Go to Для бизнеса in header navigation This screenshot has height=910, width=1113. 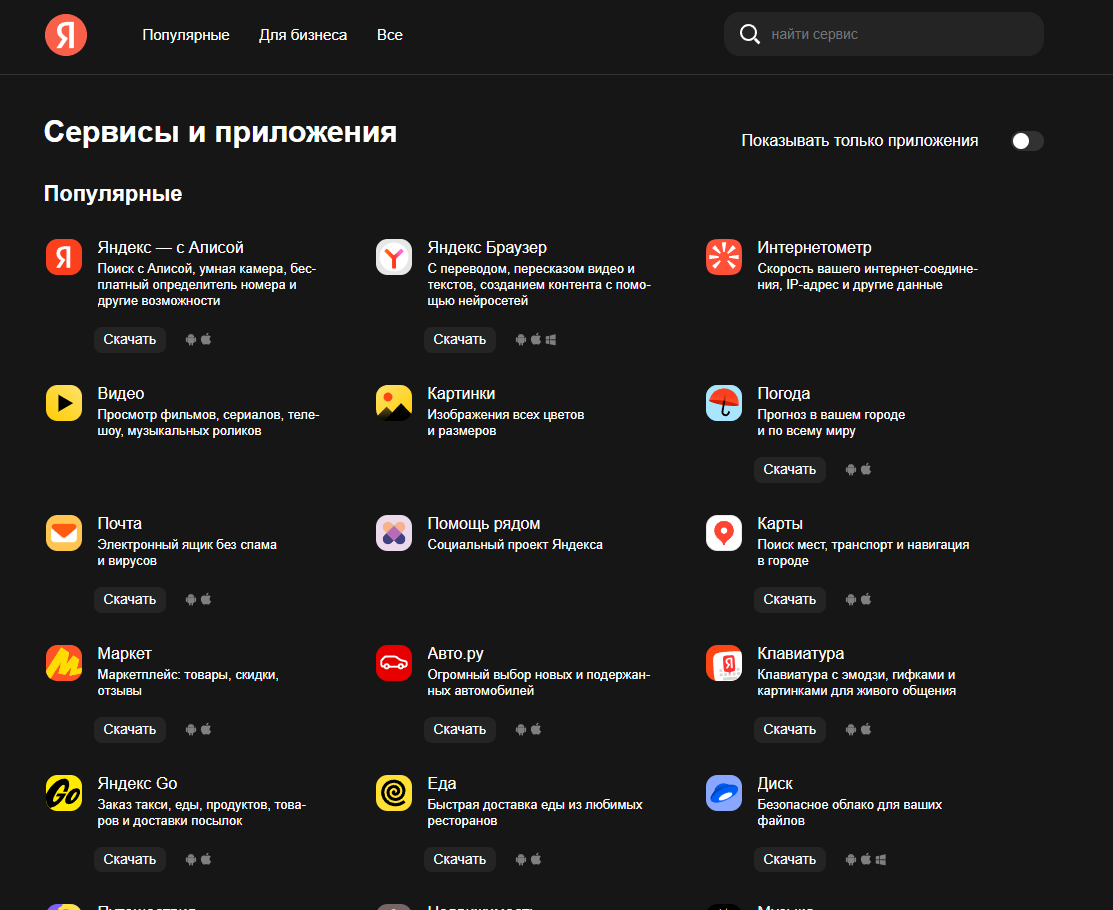click(303, 35)
